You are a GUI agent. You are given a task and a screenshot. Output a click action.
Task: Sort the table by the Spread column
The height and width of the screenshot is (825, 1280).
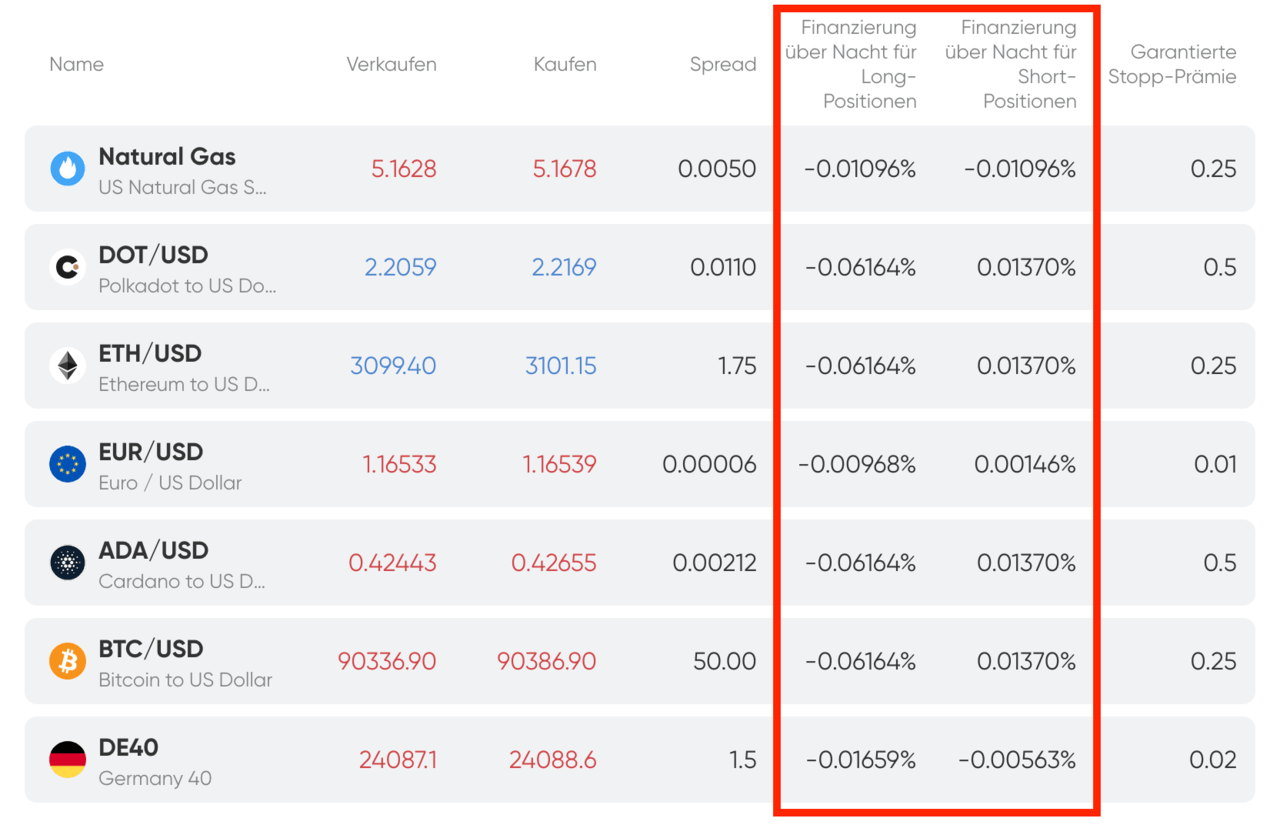click(723, 64)
